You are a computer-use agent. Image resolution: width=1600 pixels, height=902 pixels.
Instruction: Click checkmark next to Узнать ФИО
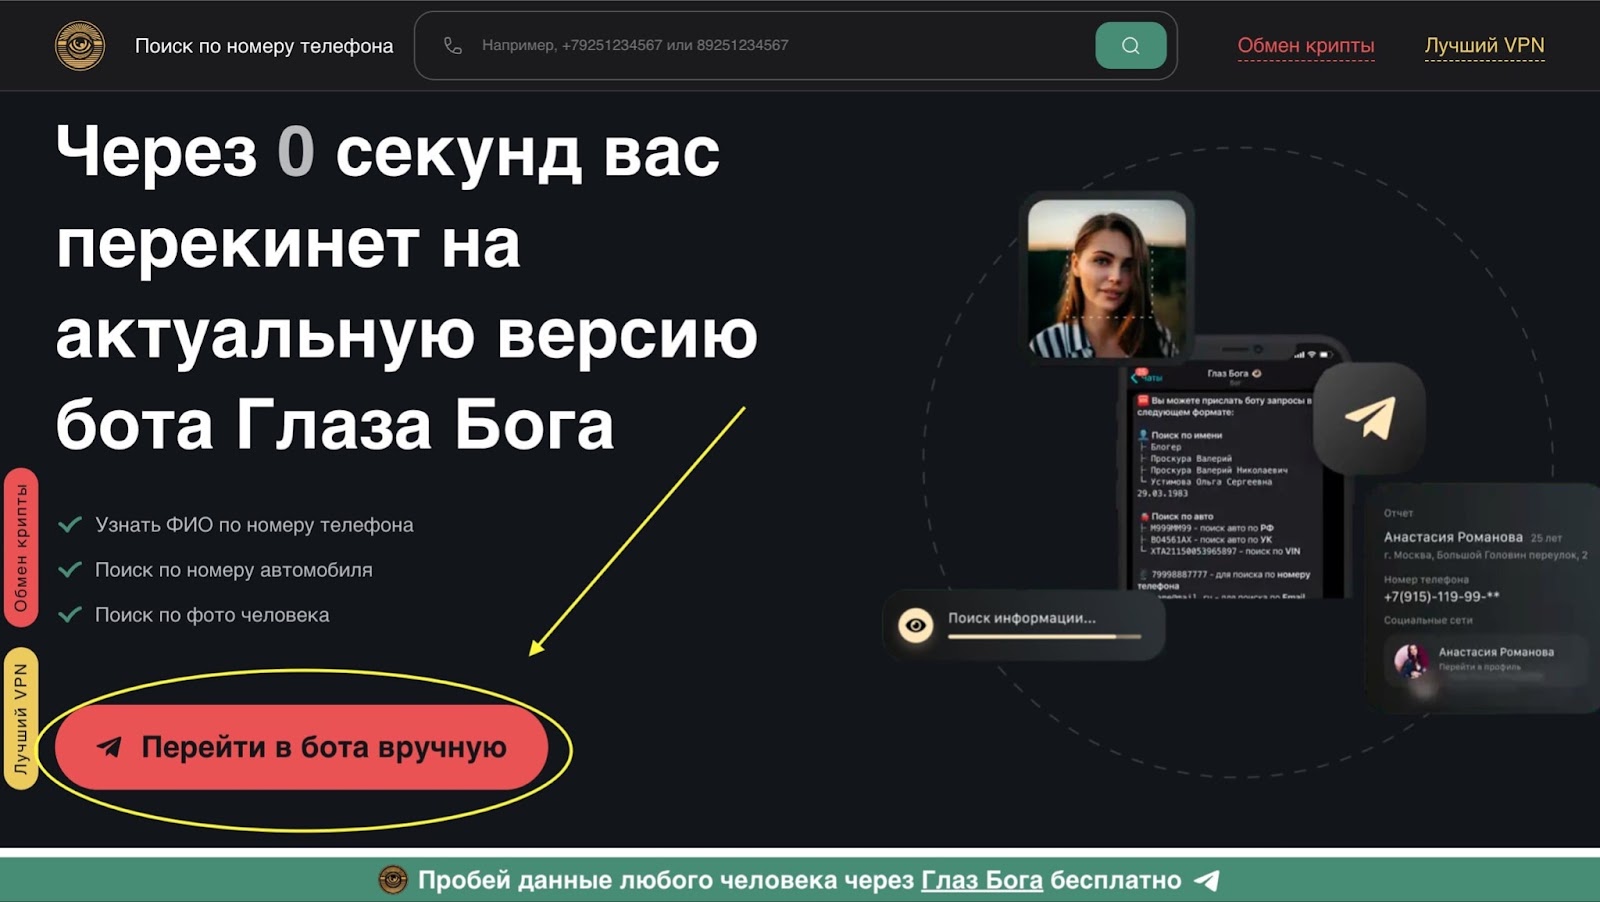pos(70,525)
